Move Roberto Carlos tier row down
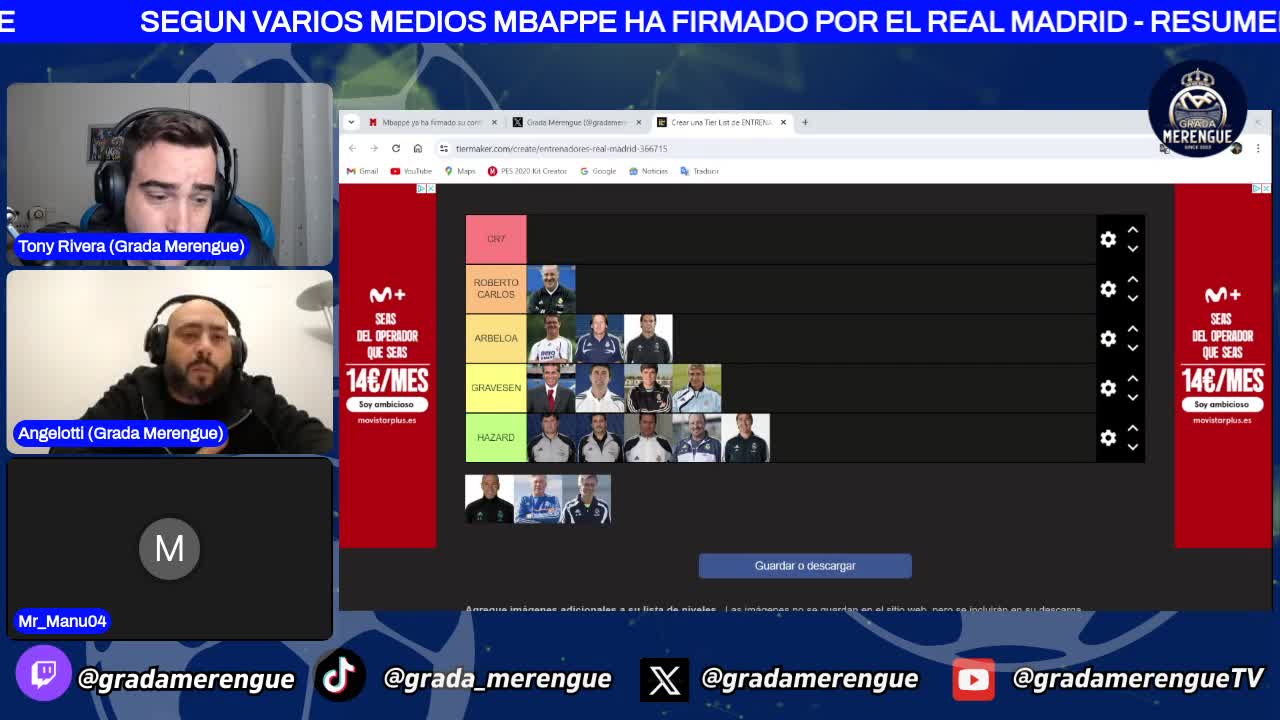The image size is (1280, 720). [1133, 298]
